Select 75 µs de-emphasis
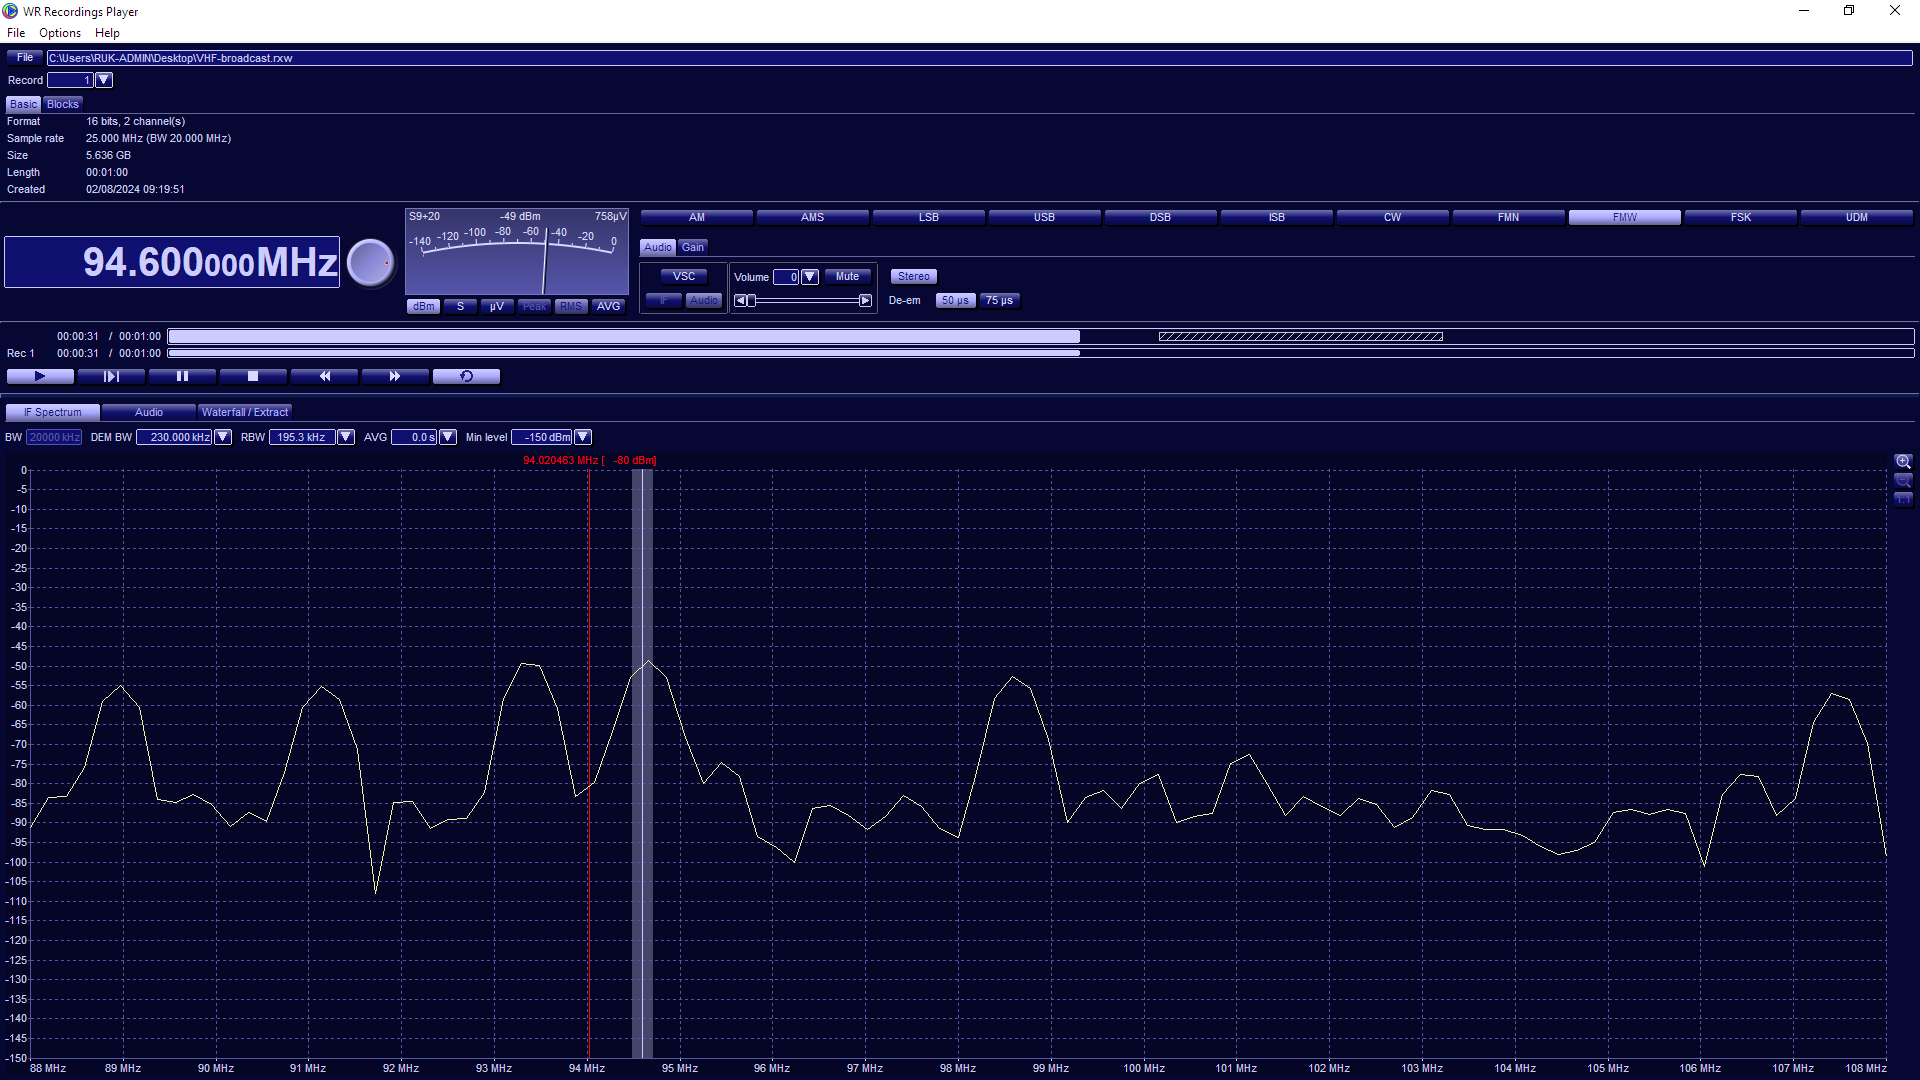 (999, 300)
